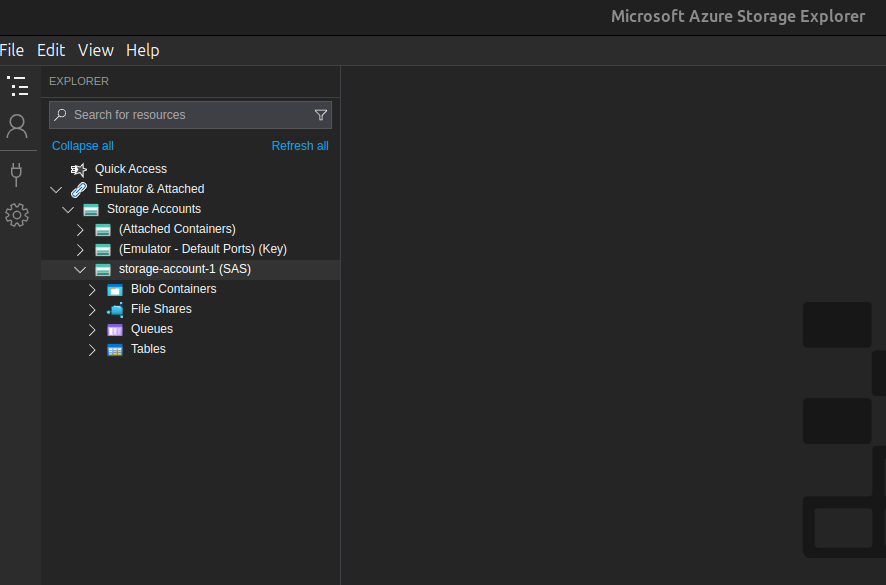The image size is (886, 585).
Task: Click the Tables icon
Action: [114, 348]
